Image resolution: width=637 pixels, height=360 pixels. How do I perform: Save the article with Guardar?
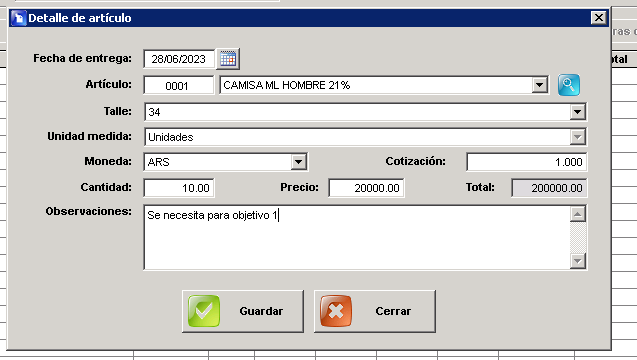tap(243, 311)
